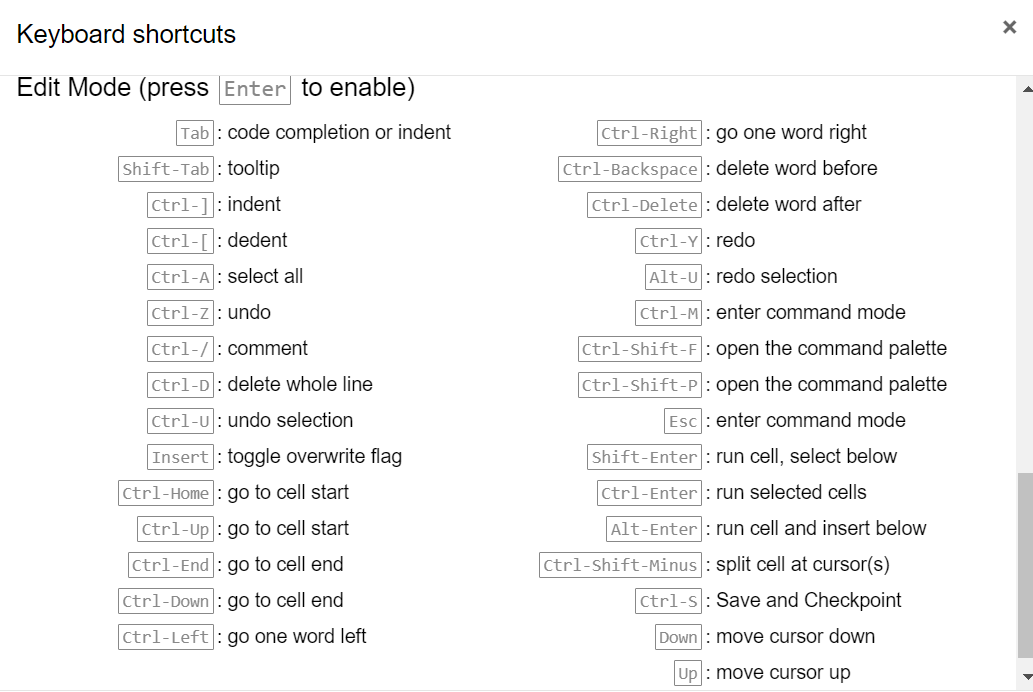Click the Enter badge in the Edit Mode heading
The image size is (1033, 692).
[x=254, y=89]
